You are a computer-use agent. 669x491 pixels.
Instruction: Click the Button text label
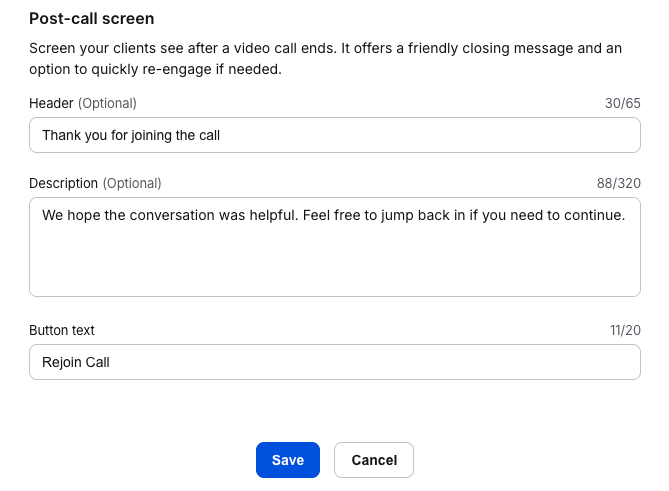click(62, 330)
